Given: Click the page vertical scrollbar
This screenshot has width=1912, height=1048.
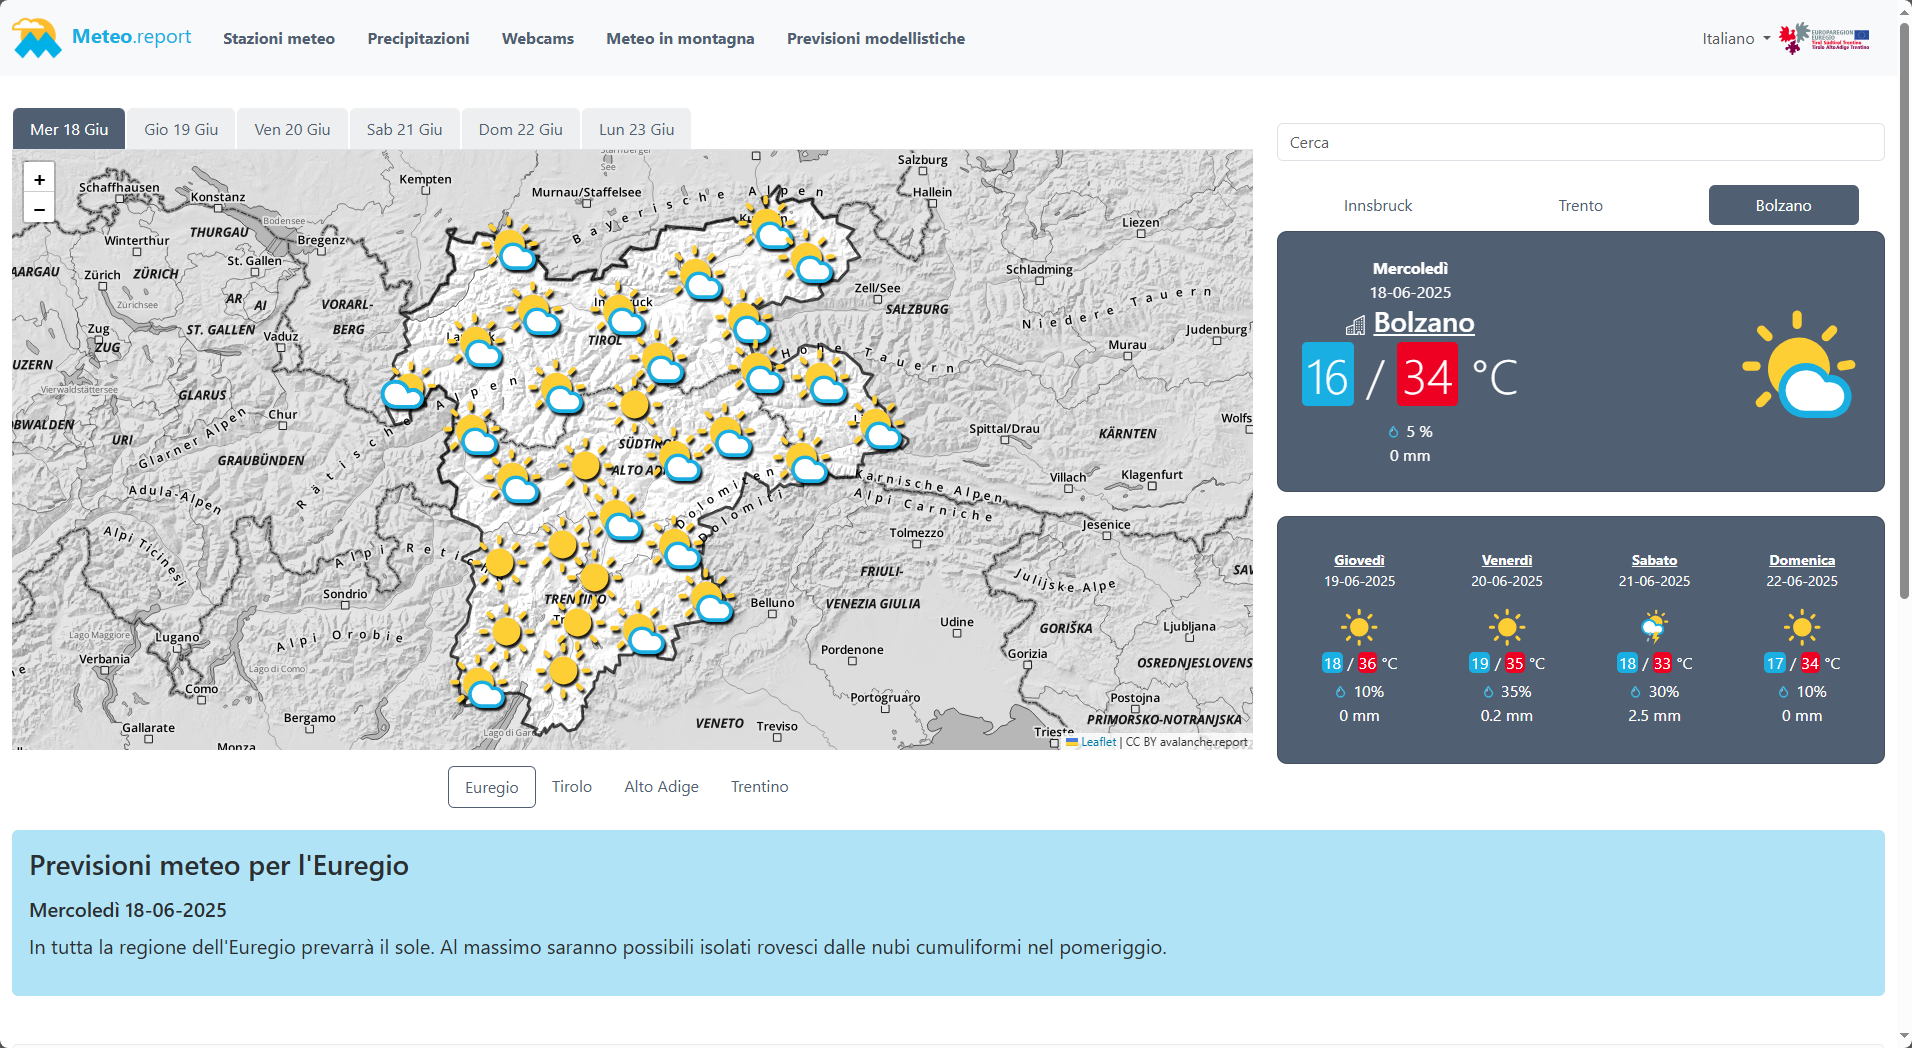Looking at the screenshot, I should (1904, 300).
